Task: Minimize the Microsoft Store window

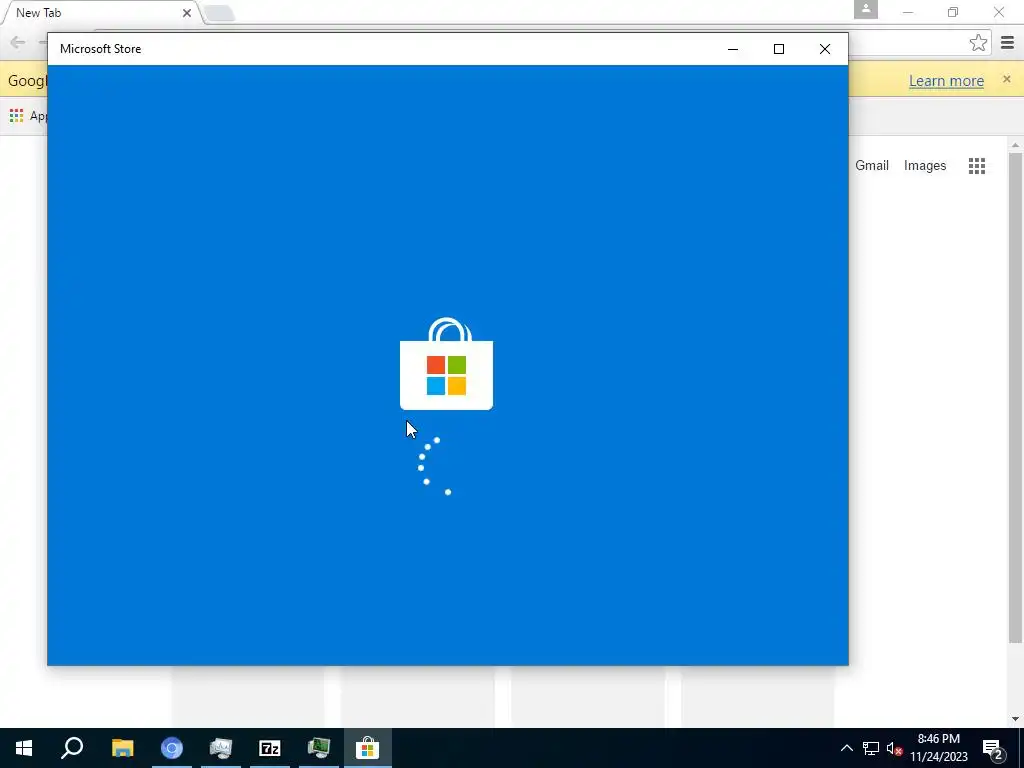Action: (733, 49)
